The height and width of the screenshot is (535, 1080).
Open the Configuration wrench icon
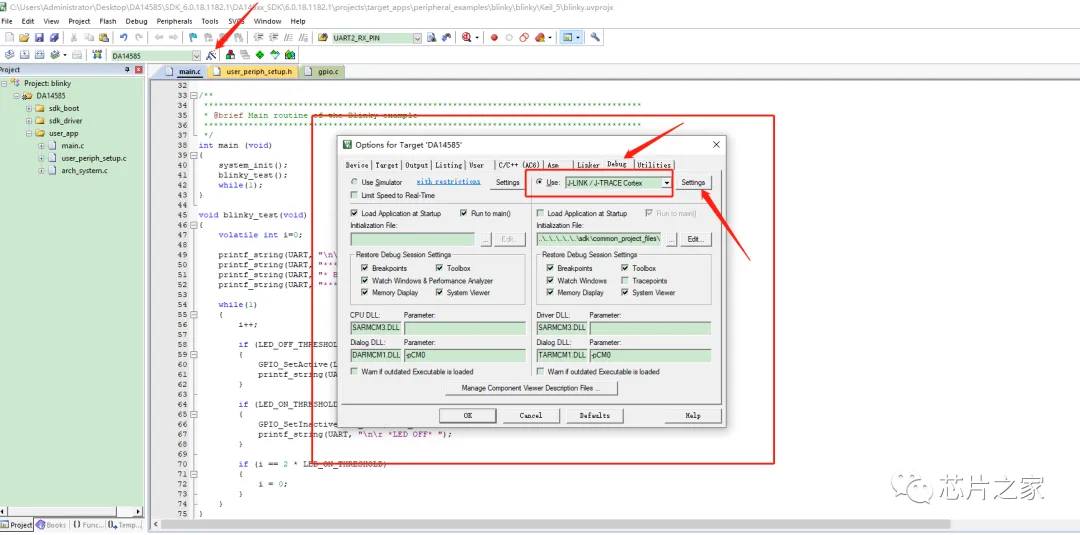[595, 37]
